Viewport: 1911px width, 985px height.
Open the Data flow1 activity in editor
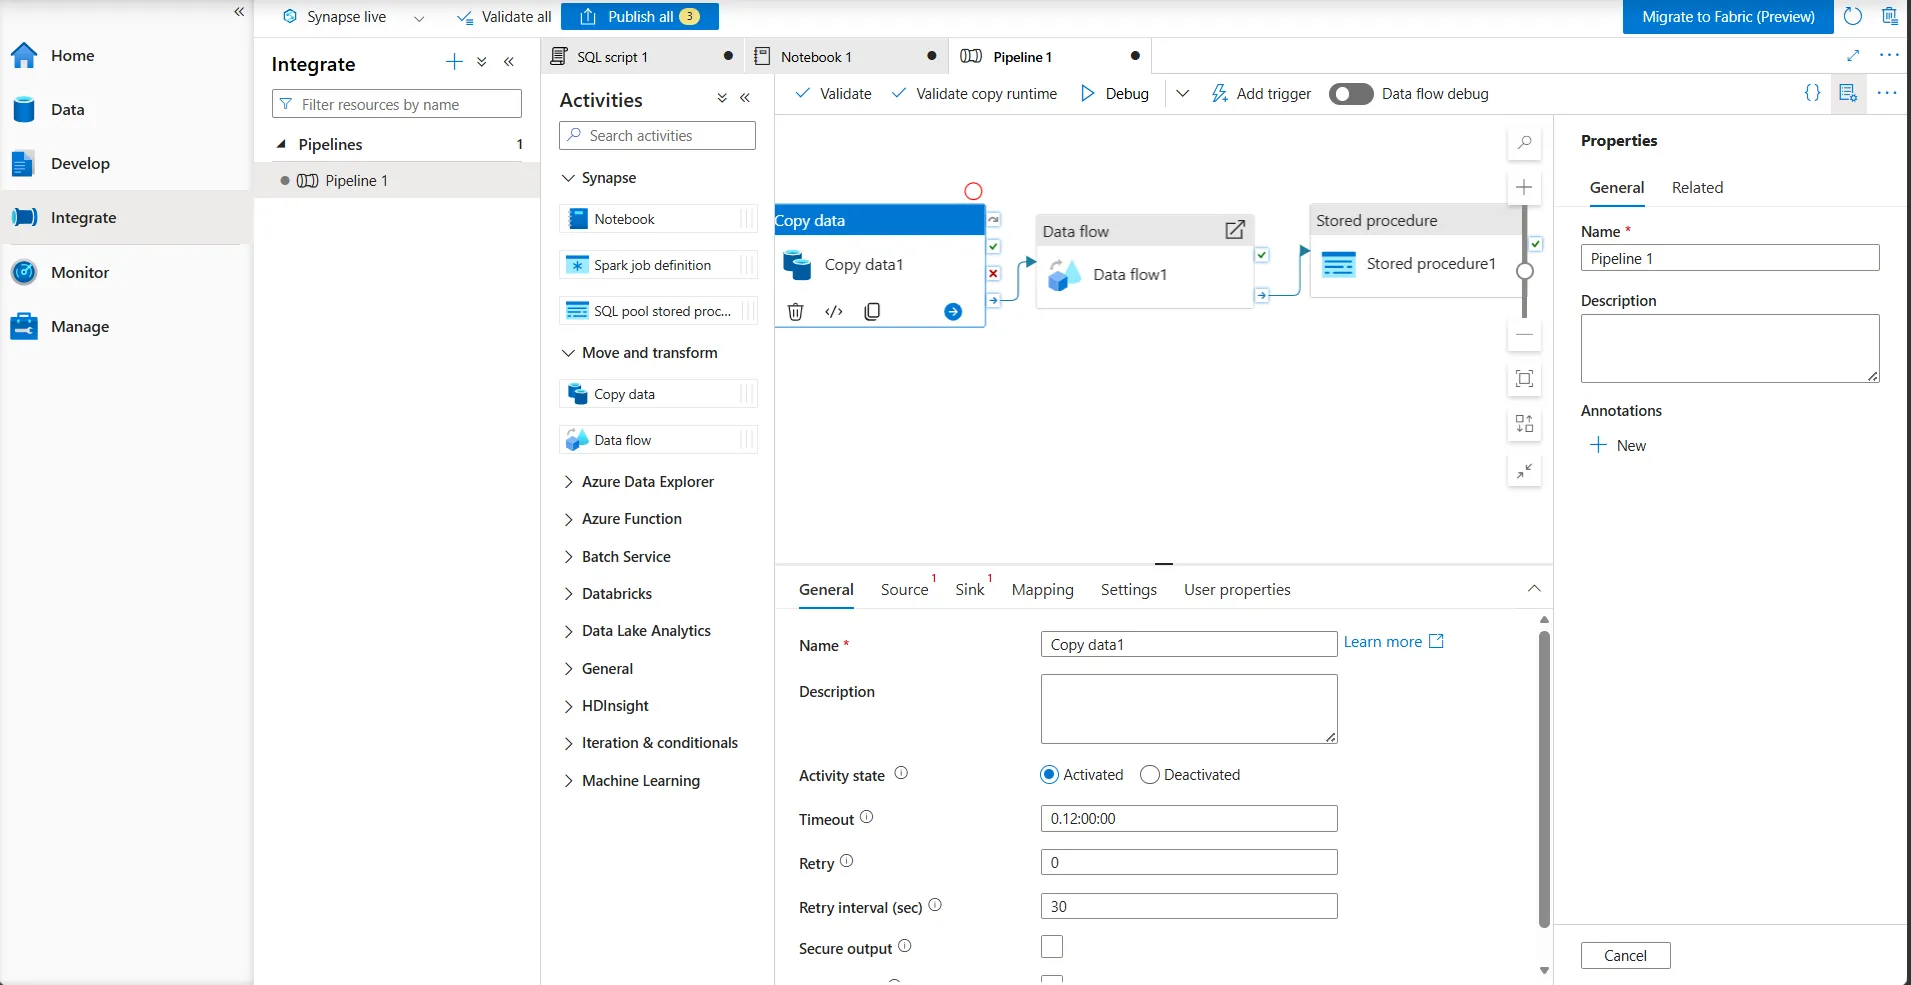(x=1235, y=230)
